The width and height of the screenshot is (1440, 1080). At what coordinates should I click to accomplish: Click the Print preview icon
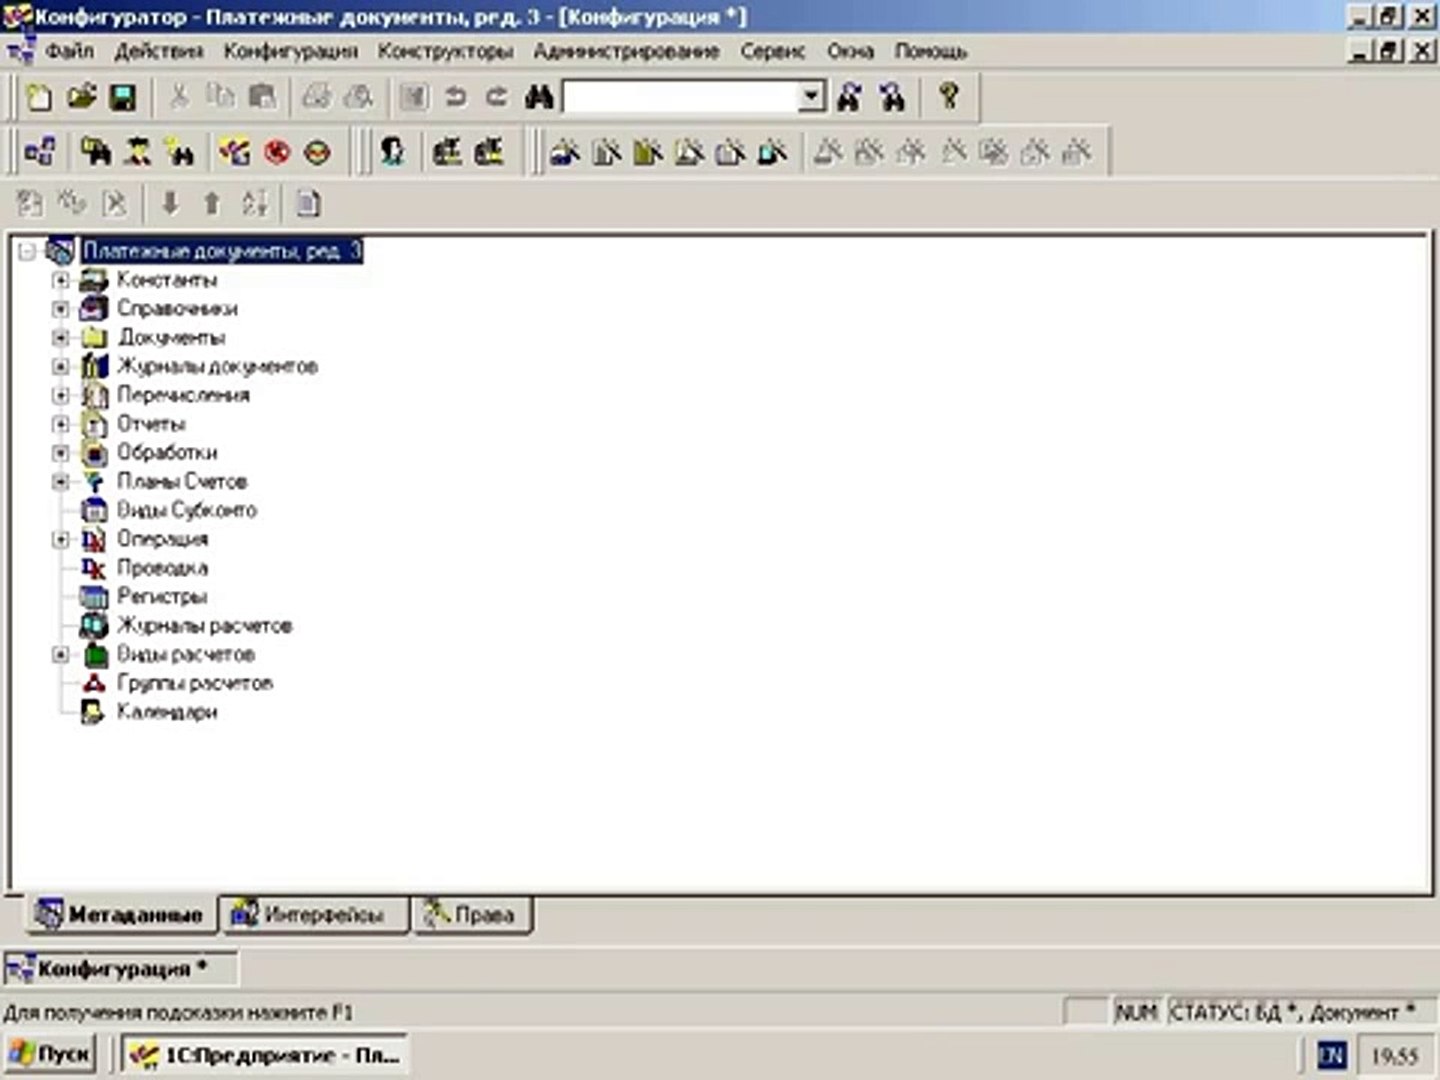[x=358, y=97]
